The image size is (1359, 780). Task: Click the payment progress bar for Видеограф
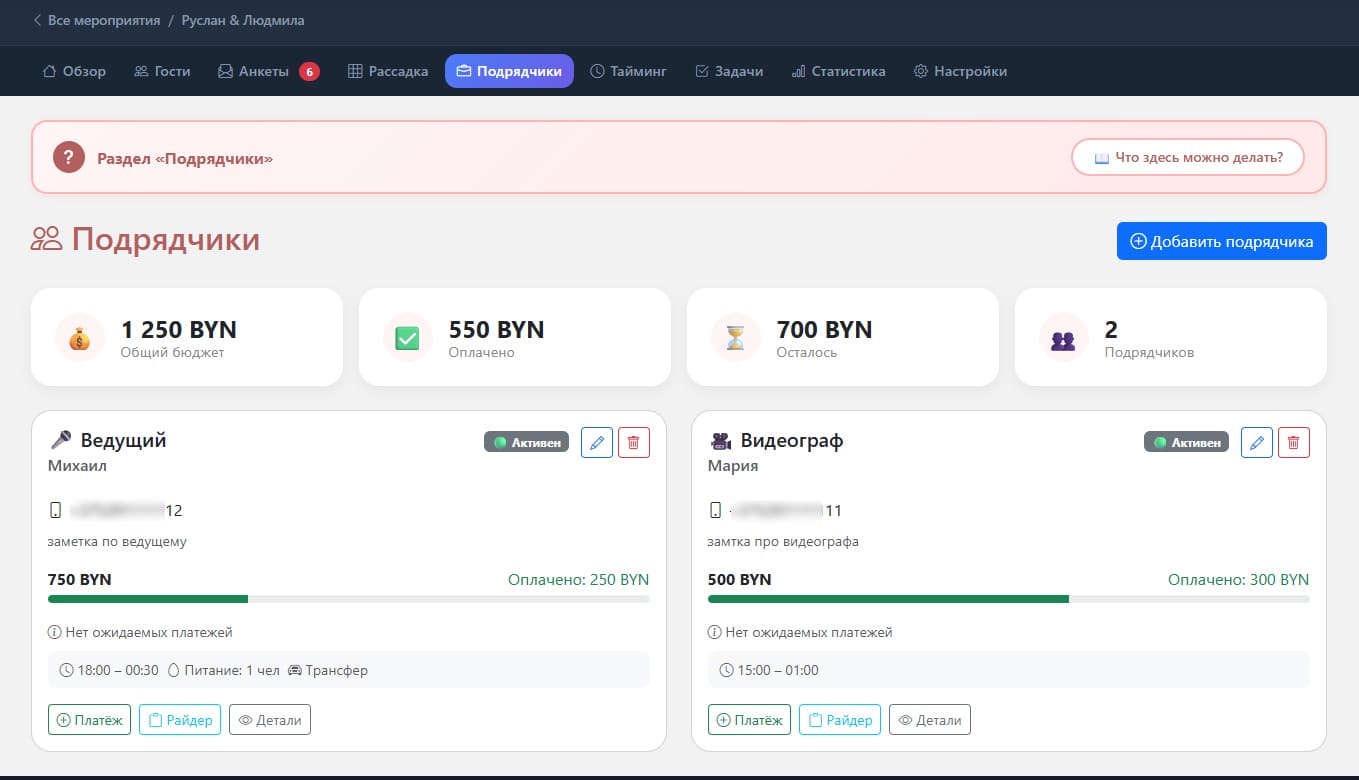pos(1009,599)
